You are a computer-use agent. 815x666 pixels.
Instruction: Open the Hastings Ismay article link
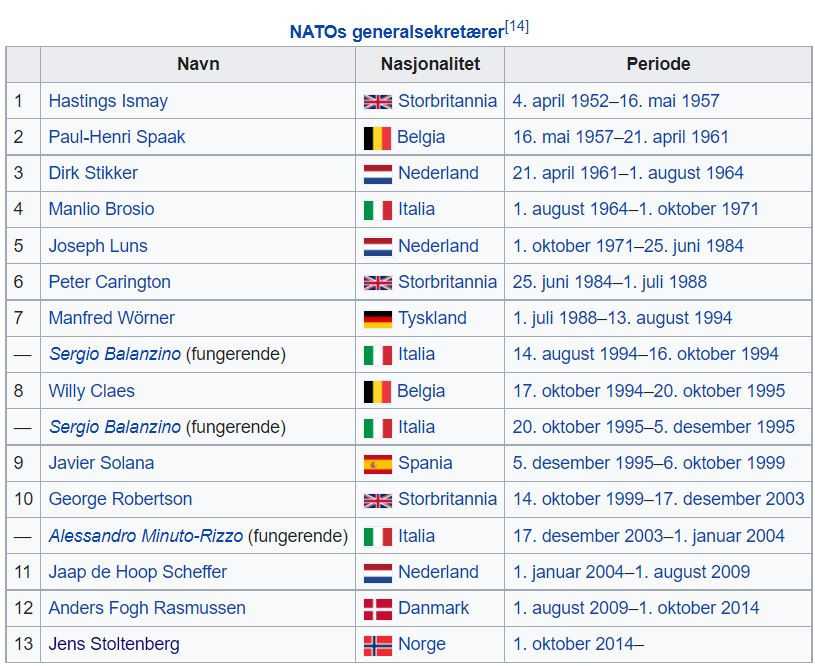coord(108,101)
